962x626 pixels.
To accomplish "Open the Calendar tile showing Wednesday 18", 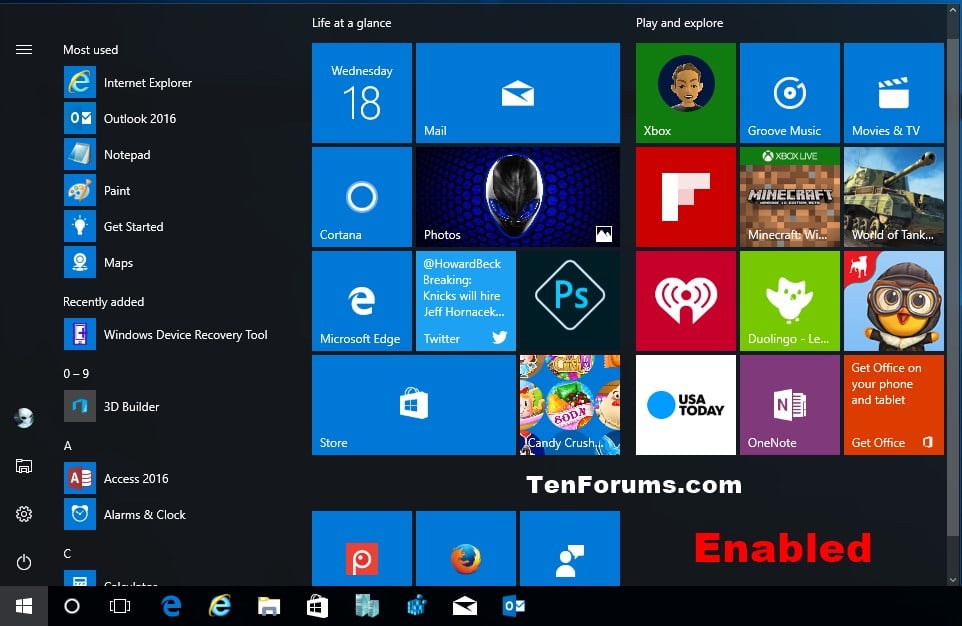I will (362, 93).
